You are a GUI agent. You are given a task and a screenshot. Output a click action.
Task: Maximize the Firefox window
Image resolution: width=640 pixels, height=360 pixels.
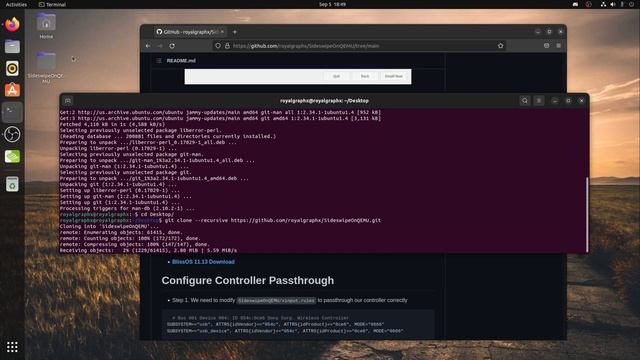tap(549, 32)
